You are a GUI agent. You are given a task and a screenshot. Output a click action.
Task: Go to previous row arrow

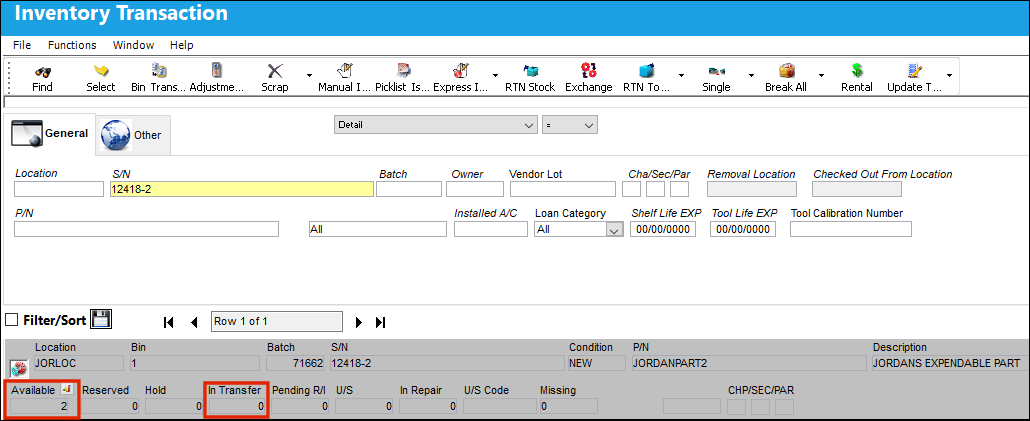pyautogui.click(x=194, y=322)
